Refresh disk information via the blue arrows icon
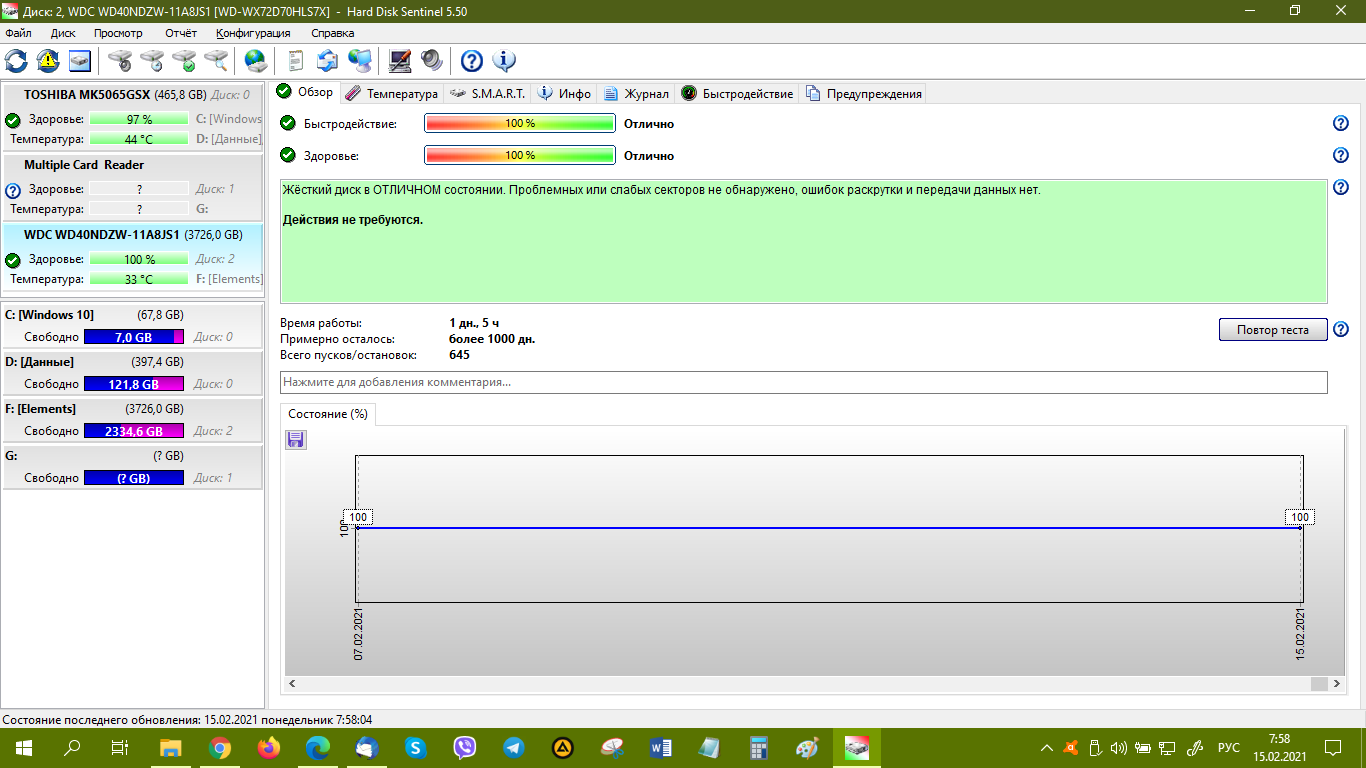The width and height of the screenshot is (1366, 768). [16, 61]
